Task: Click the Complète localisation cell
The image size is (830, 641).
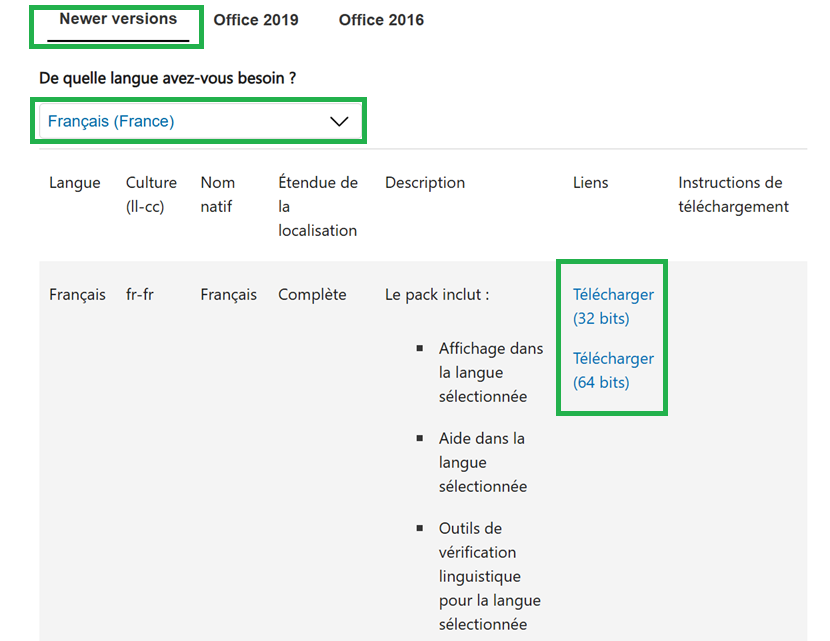Action: pos(312,294)
